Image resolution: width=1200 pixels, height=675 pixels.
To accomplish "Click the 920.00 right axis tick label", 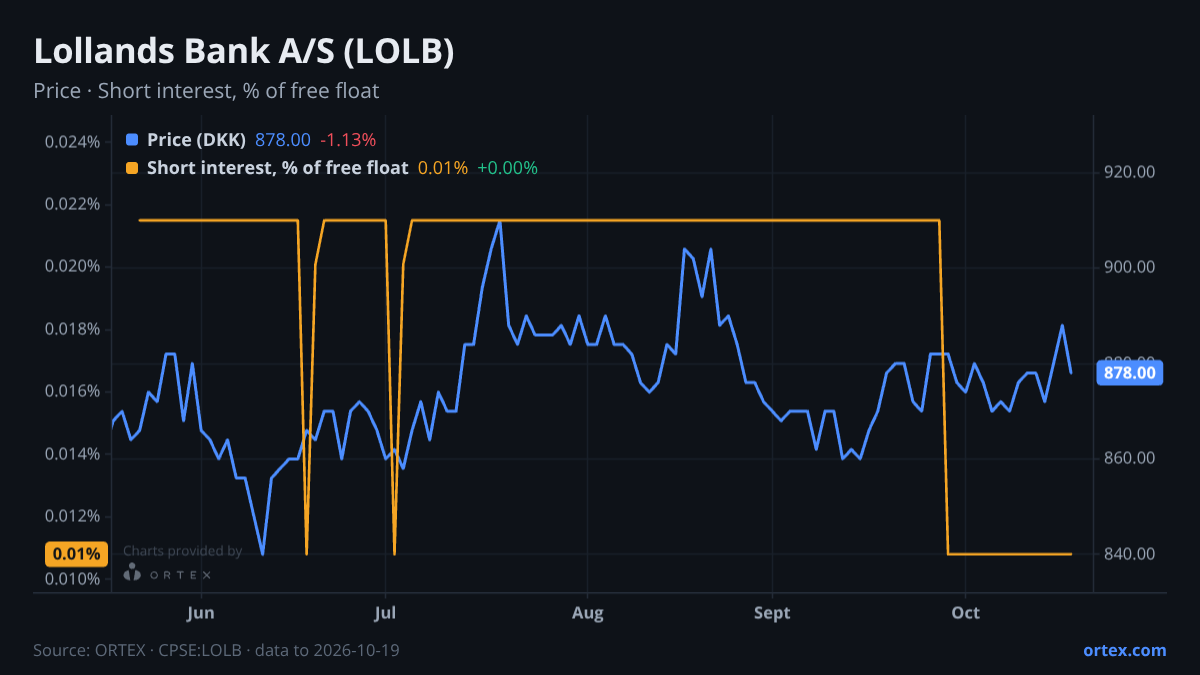I will click(x=1130, y=172).
